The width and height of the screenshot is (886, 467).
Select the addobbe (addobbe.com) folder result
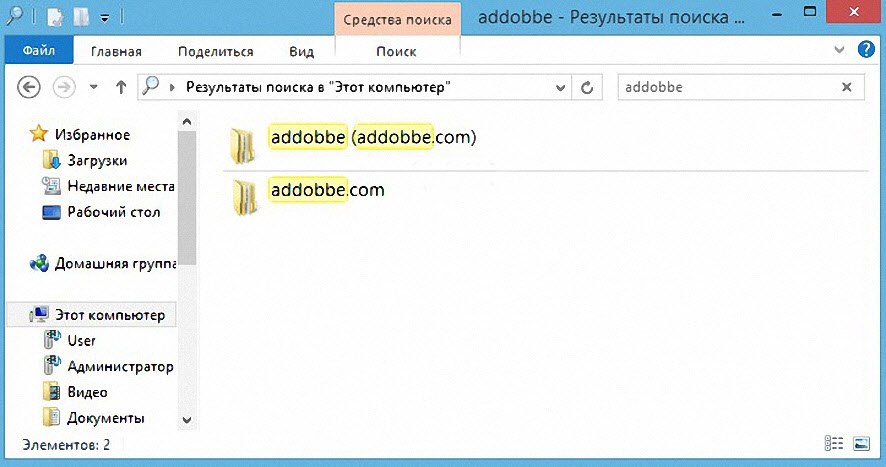pyautogui.click(x=372, y=137)
